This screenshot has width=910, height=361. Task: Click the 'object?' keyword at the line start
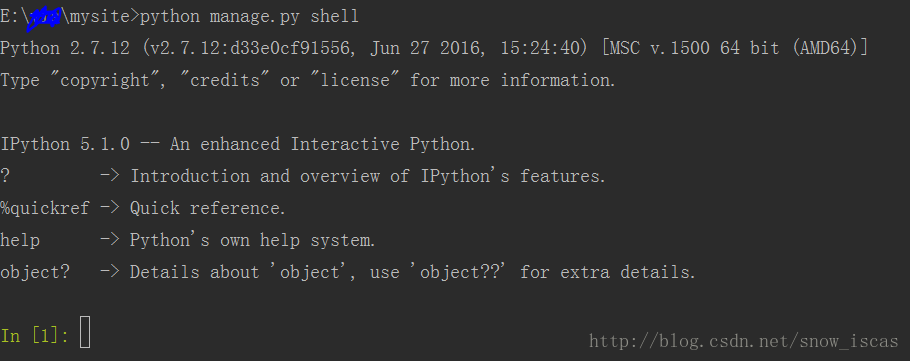[35, 272]
